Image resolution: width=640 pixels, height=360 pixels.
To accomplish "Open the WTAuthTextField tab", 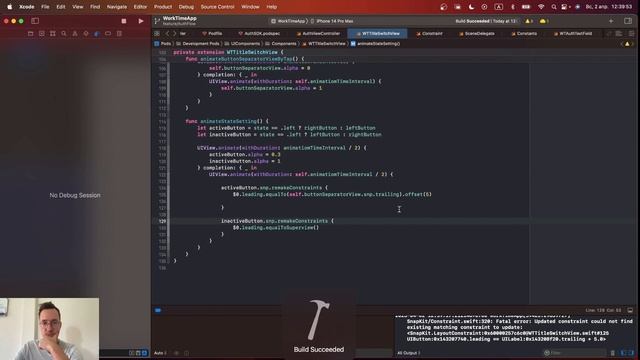I will 573,33.
